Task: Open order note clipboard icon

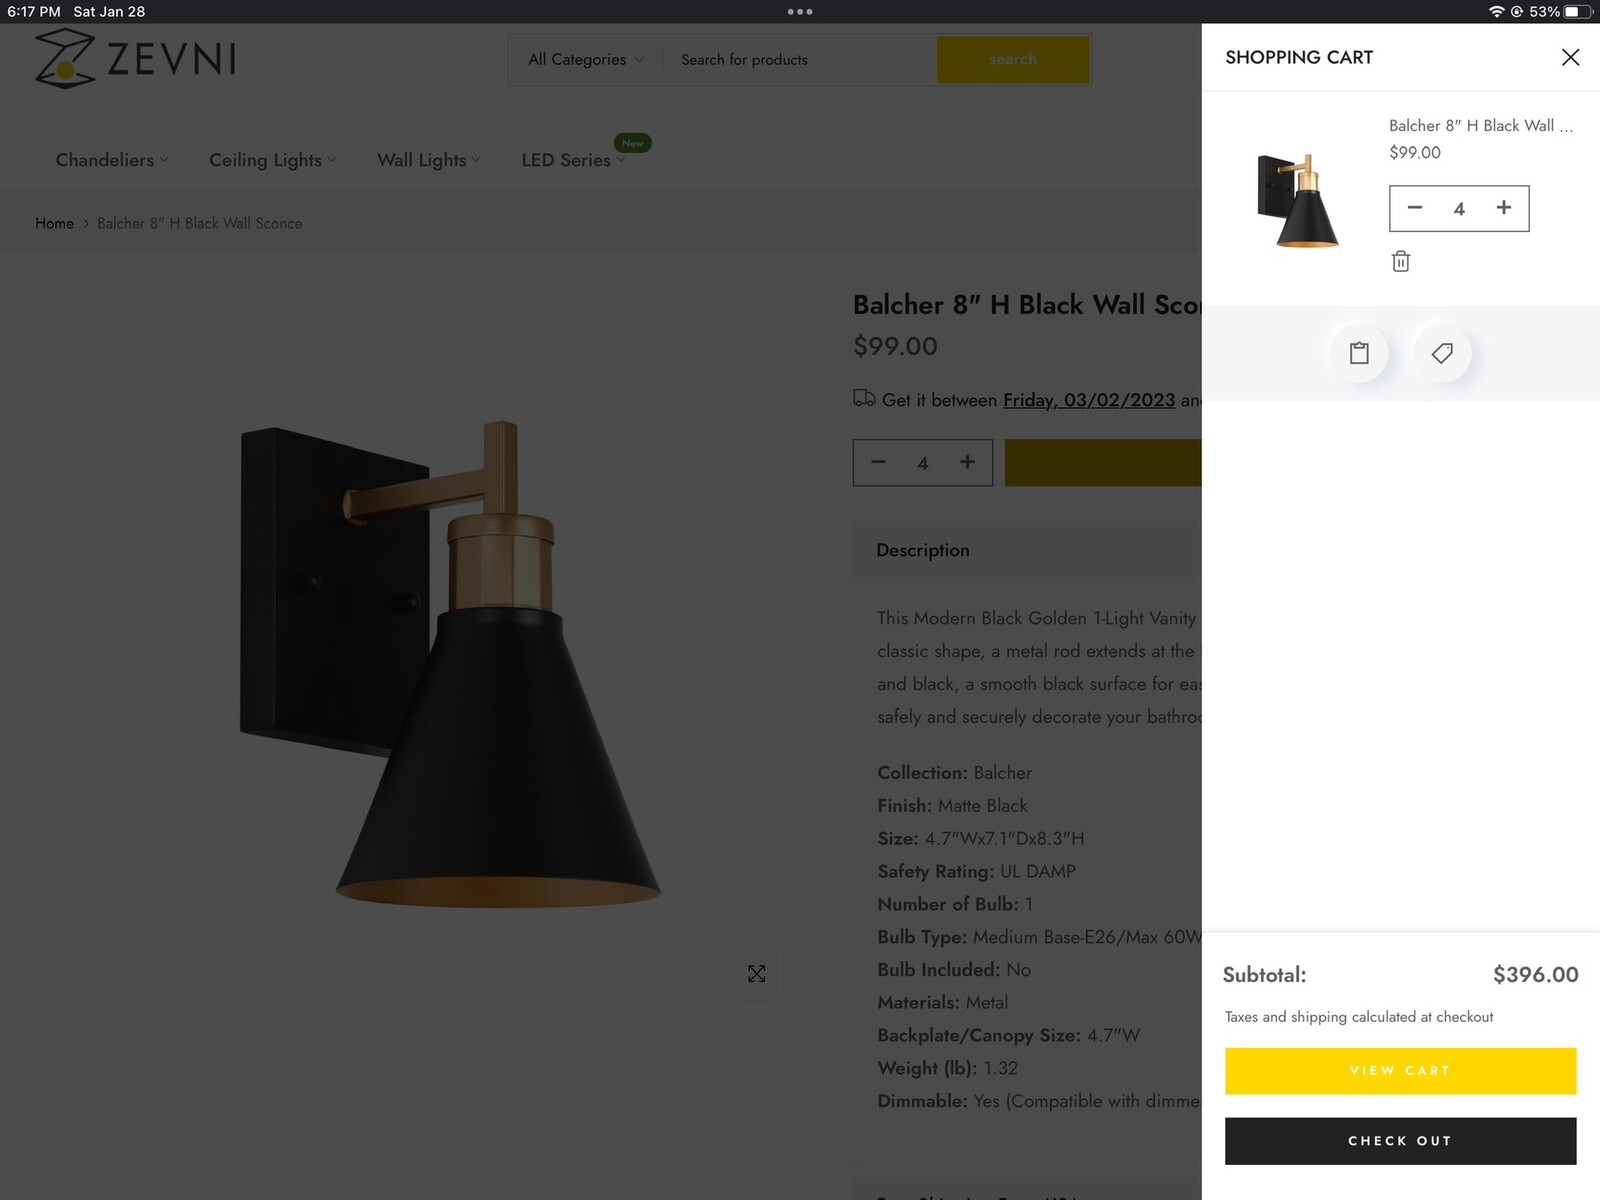Action: (x=1359, y=353)
